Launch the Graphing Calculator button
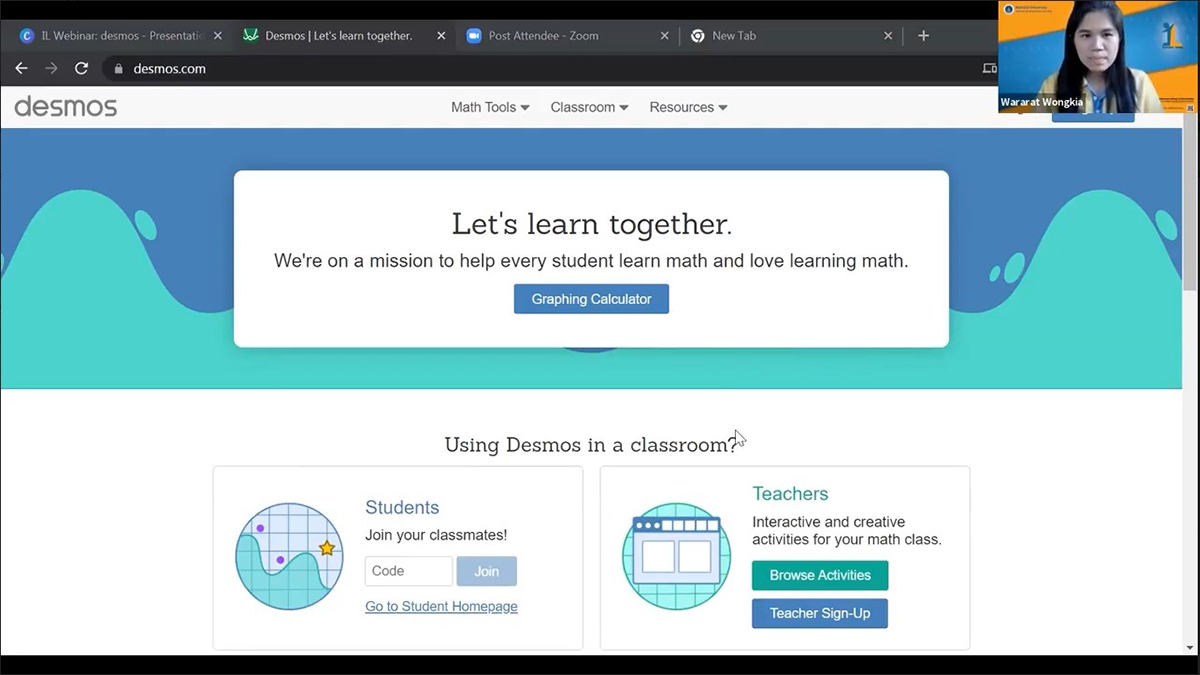The width and height of the screenshot is (1200, 675). [591, 299]
